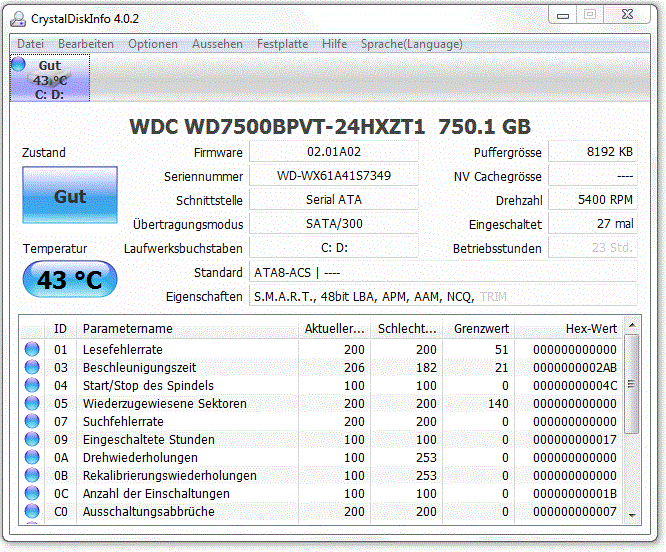The width and height of the screenshot is (666, 552).
Task: Click hex value 00000000001B
Action: [575, 494]
